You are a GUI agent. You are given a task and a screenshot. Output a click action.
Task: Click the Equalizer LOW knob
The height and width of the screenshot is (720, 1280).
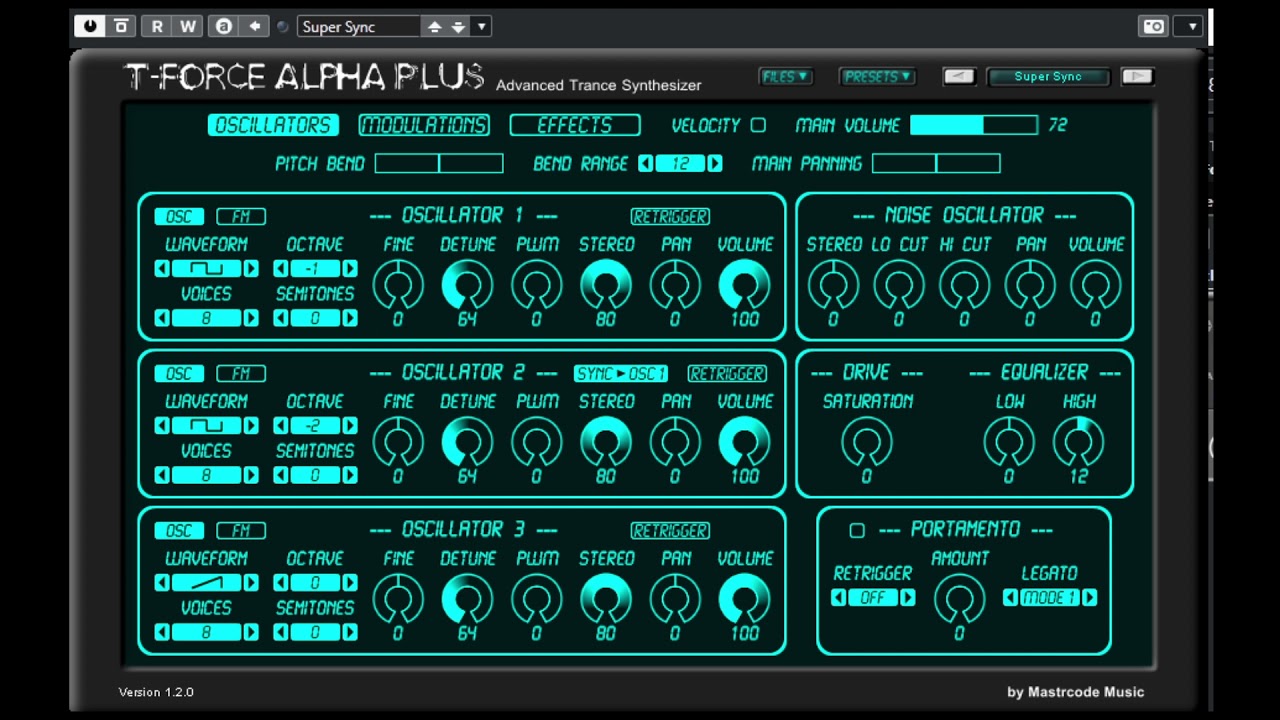point(1009,442)
